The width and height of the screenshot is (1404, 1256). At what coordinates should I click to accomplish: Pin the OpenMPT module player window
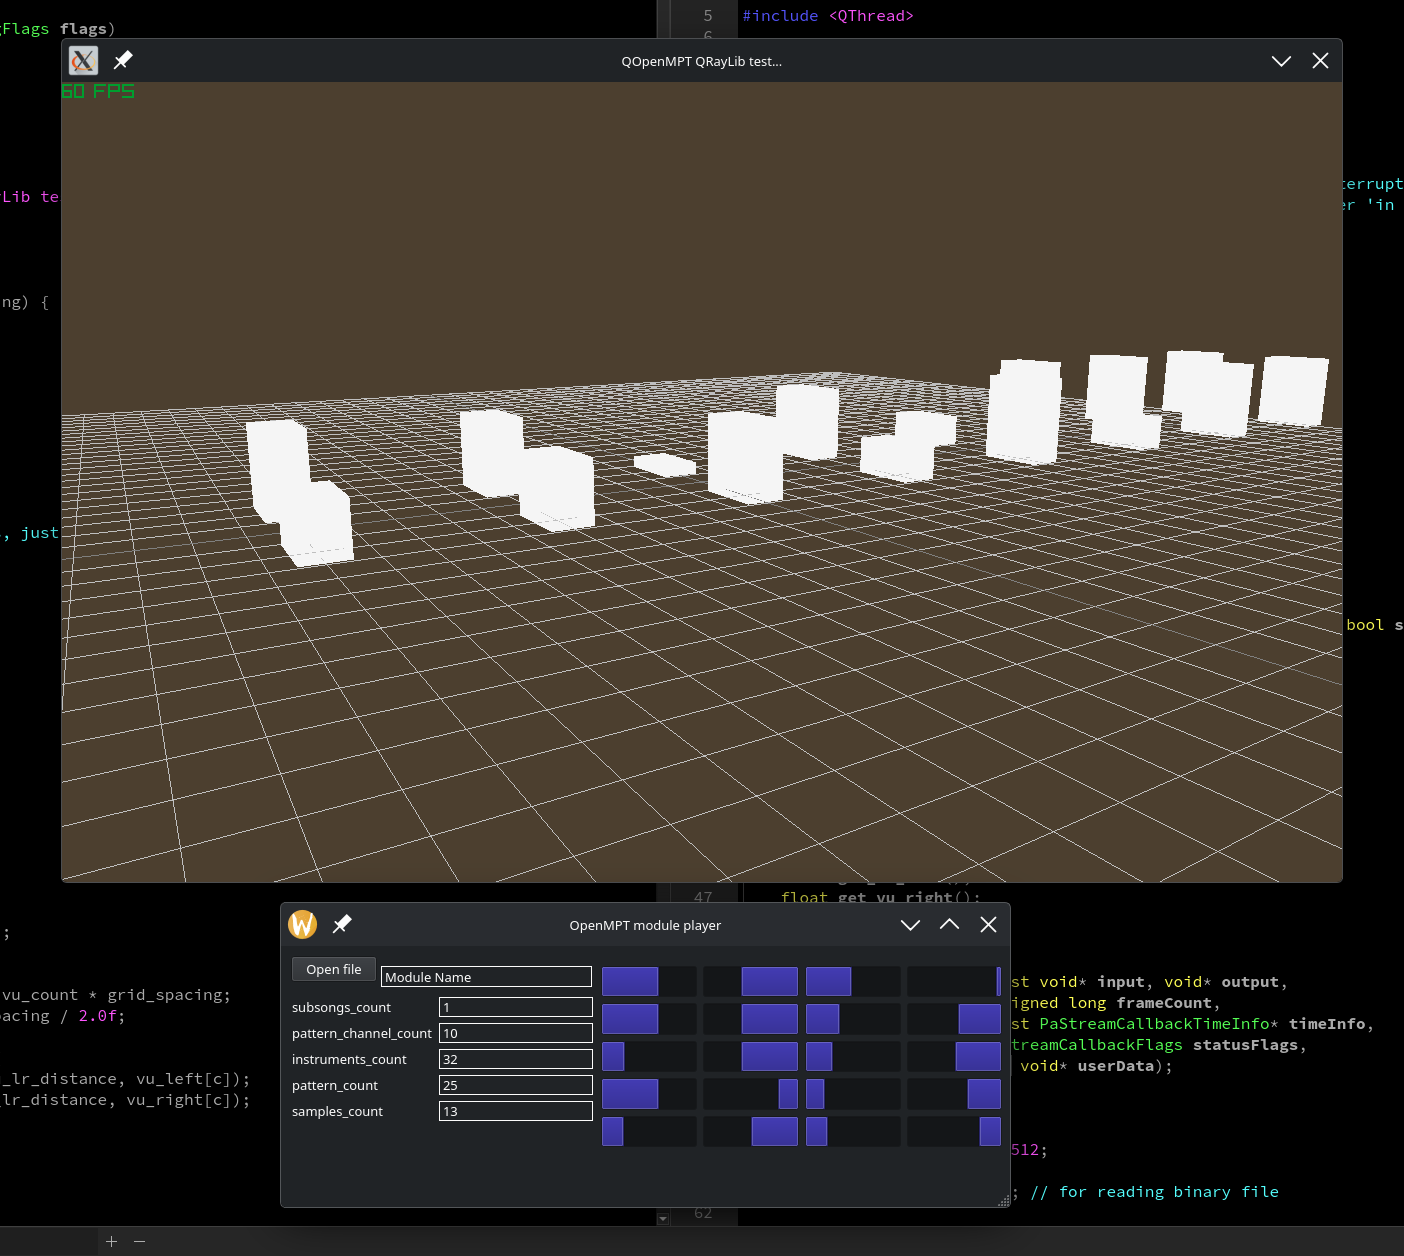click(x=342, y=925)
